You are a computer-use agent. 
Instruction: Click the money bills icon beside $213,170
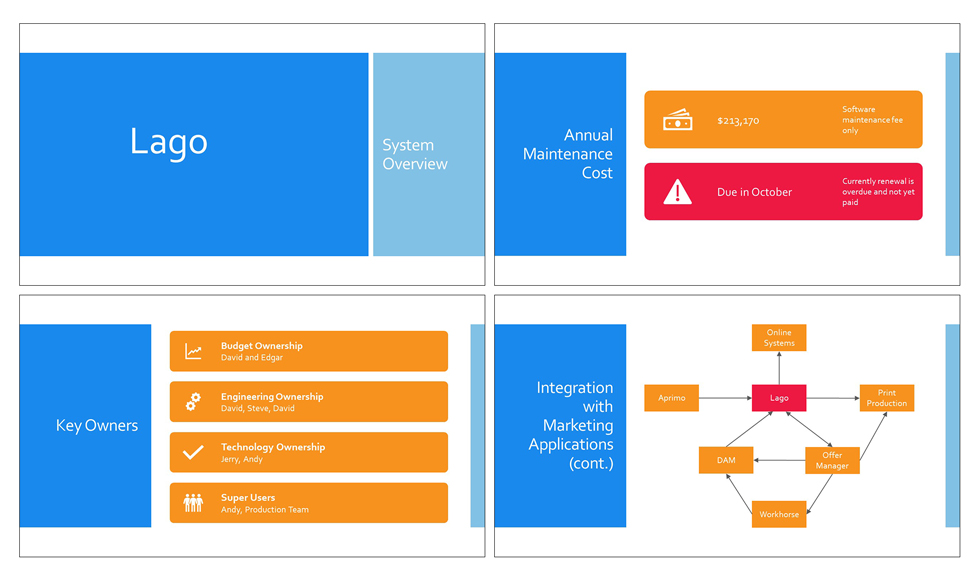click(677, 119)
